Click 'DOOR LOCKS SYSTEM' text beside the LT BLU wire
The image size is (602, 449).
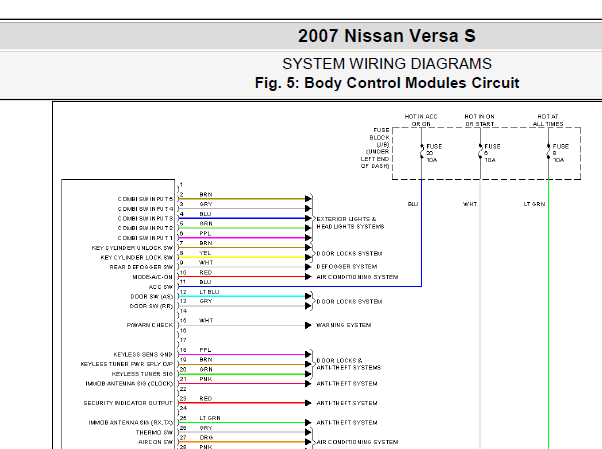tap(349, 302)
